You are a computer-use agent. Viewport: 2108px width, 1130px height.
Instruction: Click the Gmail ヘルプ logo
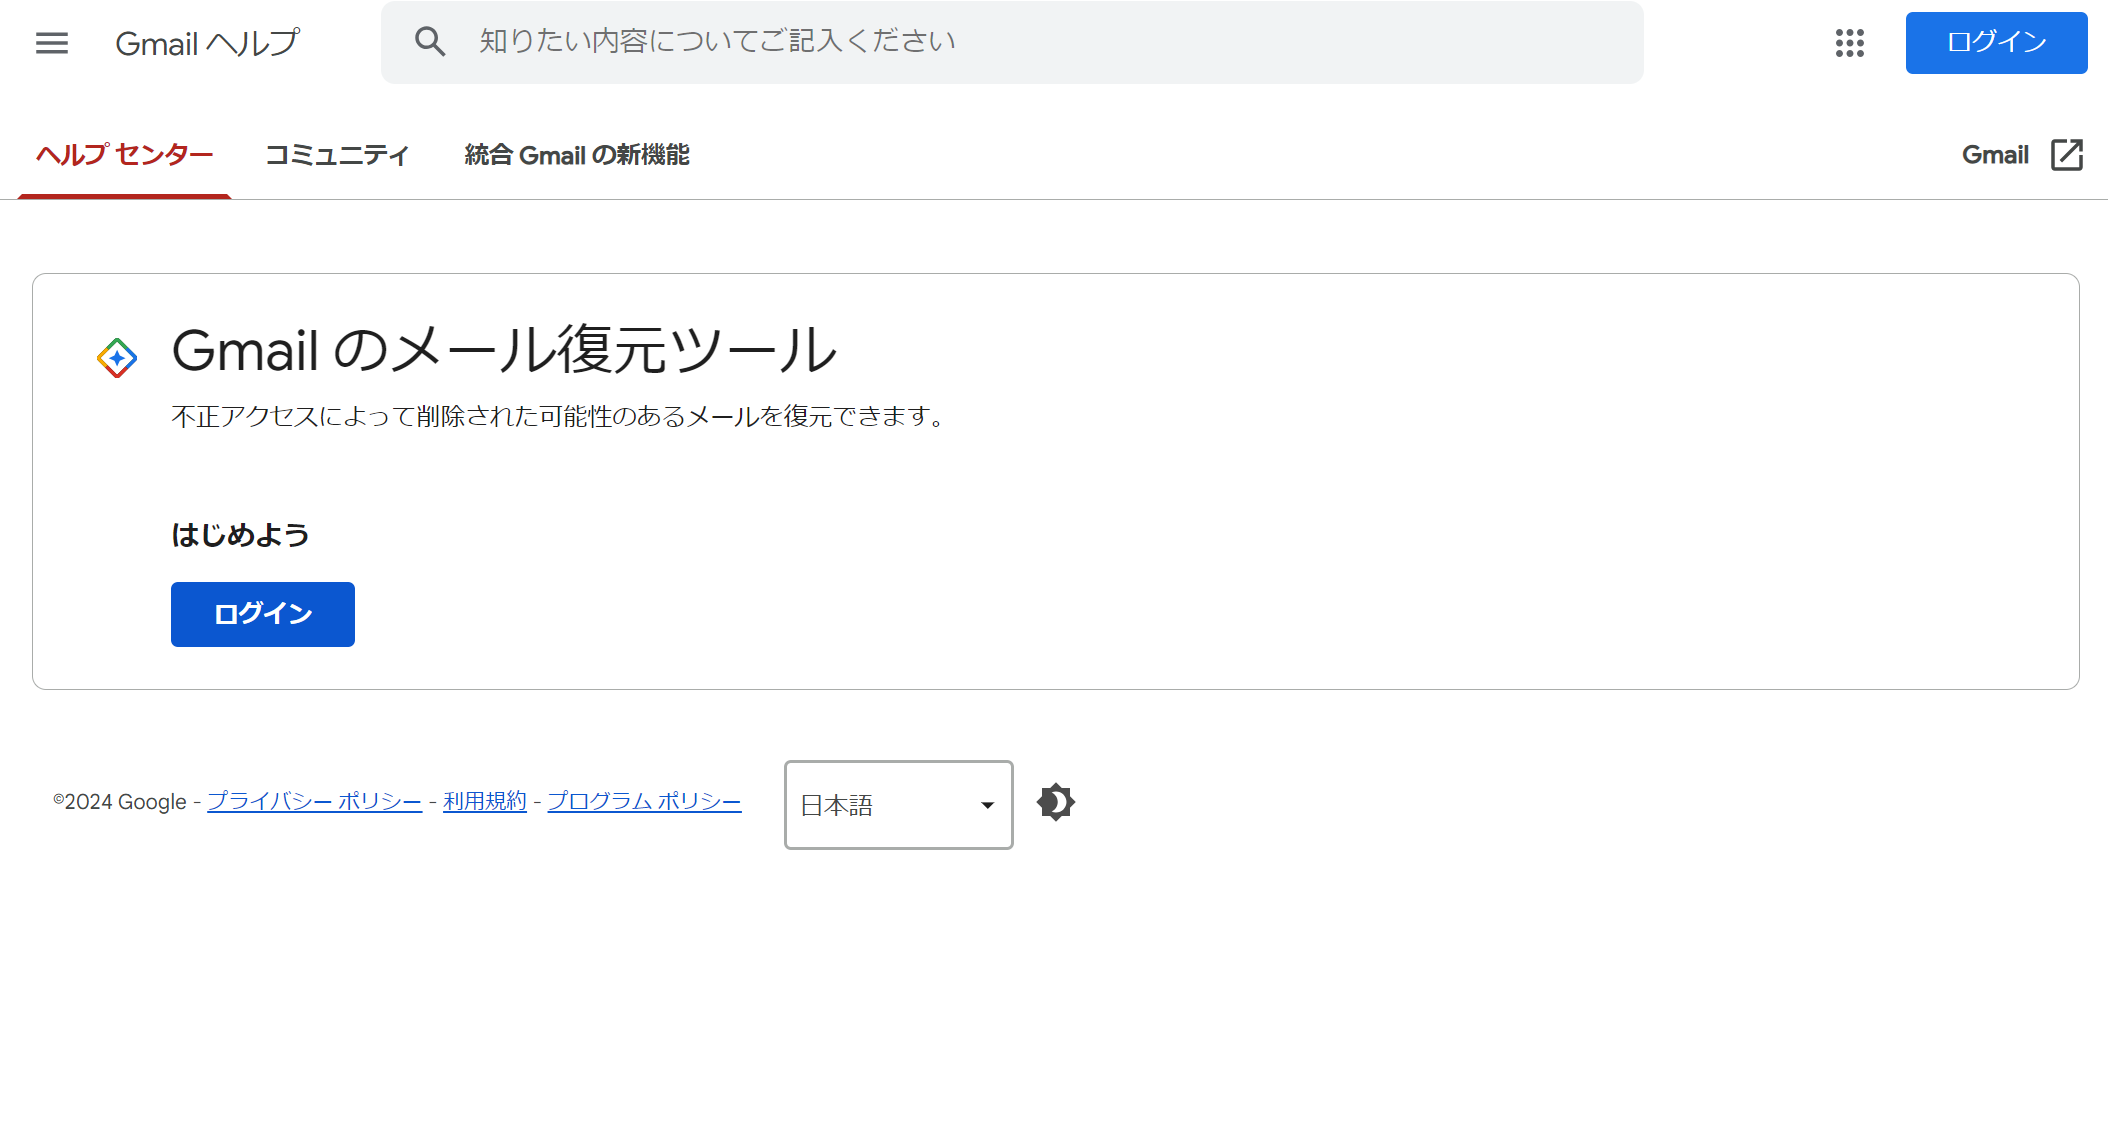(206, 42)
